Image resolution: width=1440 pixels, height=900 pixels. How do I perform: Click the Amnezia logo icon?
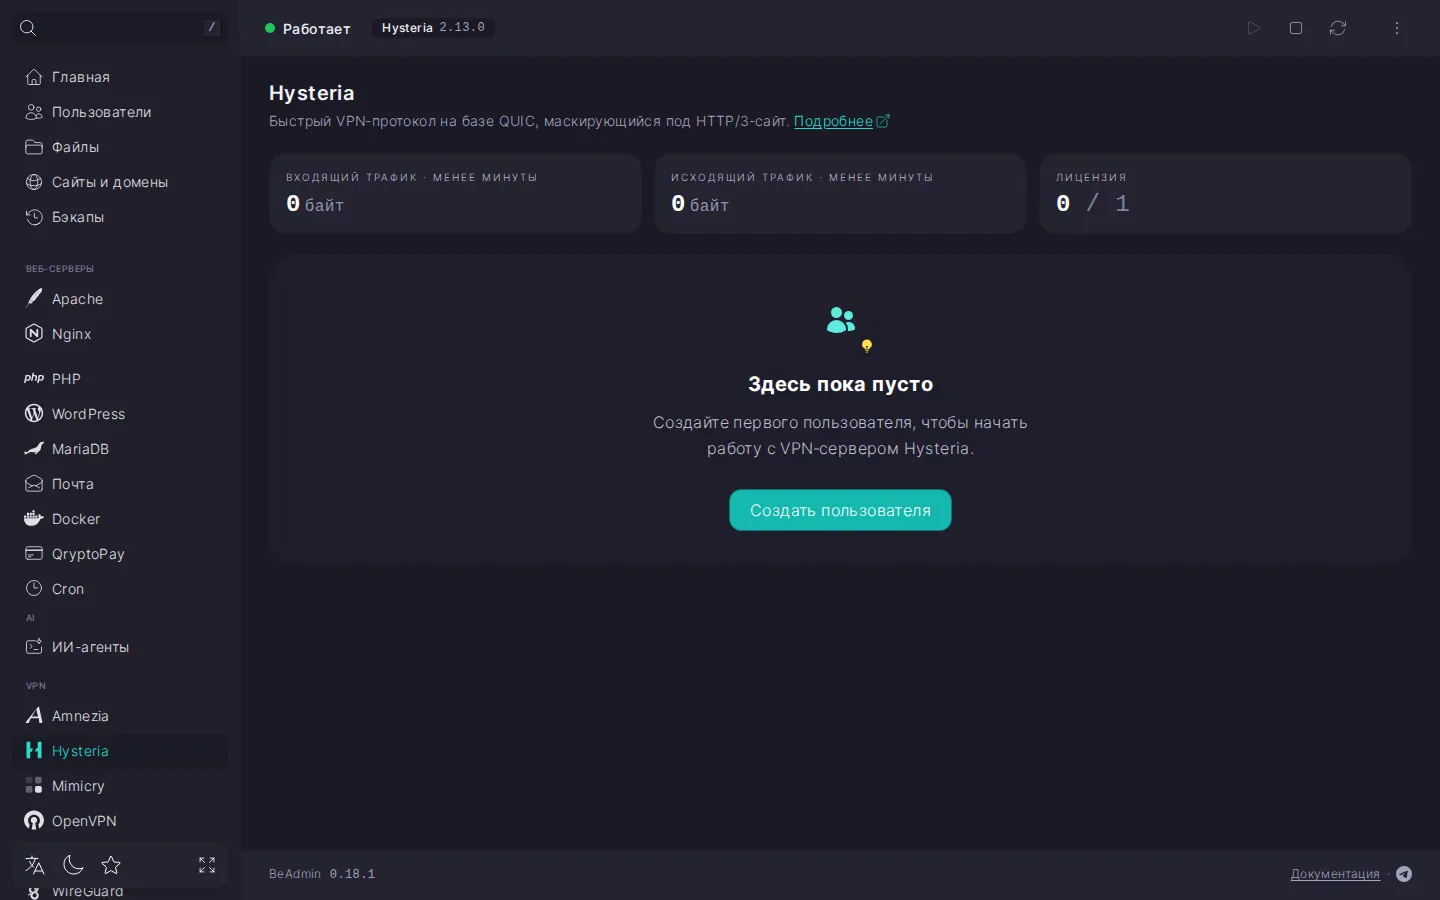tap(34, 715)
